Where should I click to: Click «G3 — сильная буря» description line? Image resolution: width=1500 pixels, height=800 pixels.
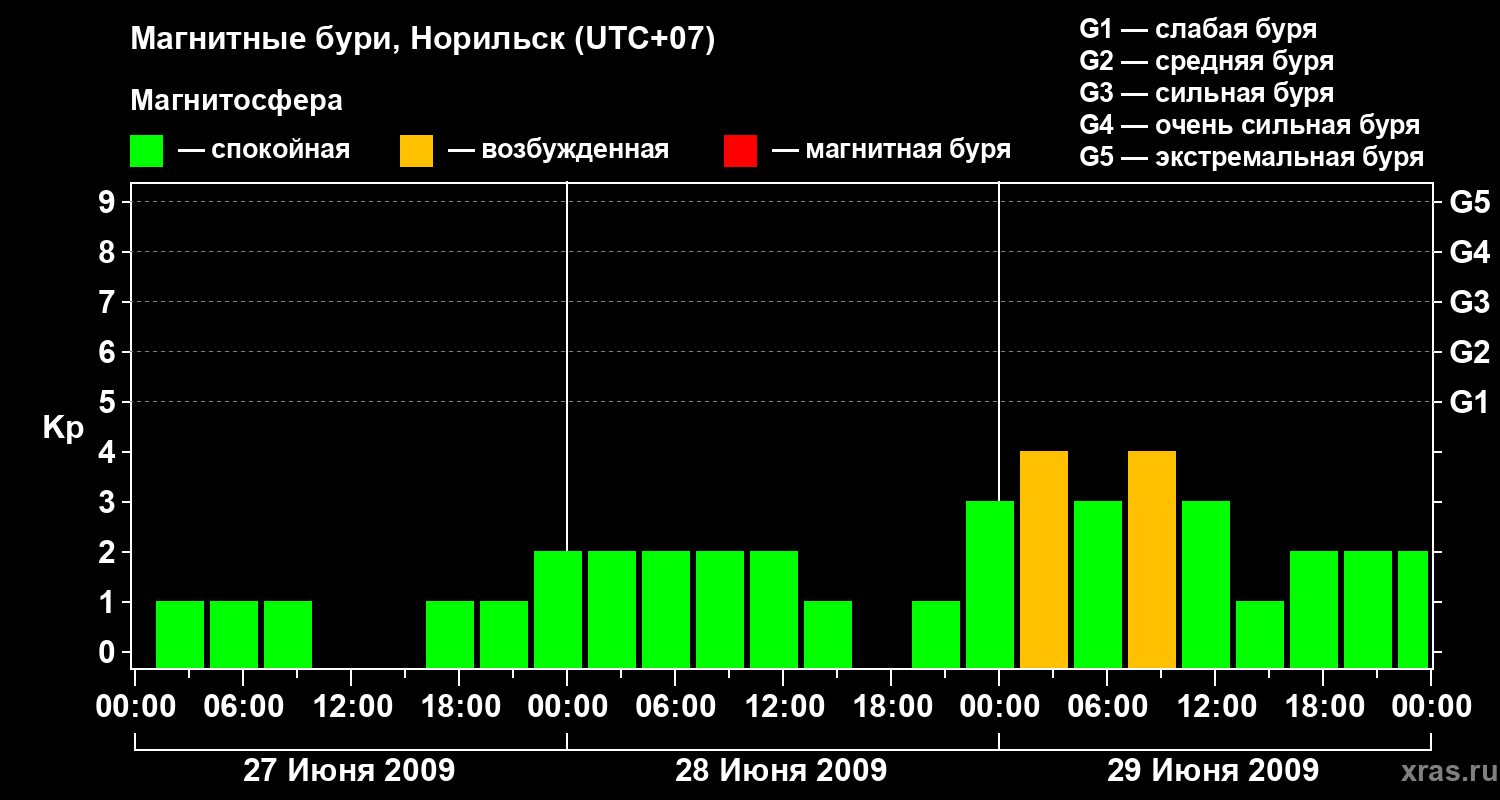tap(1206, 93)
